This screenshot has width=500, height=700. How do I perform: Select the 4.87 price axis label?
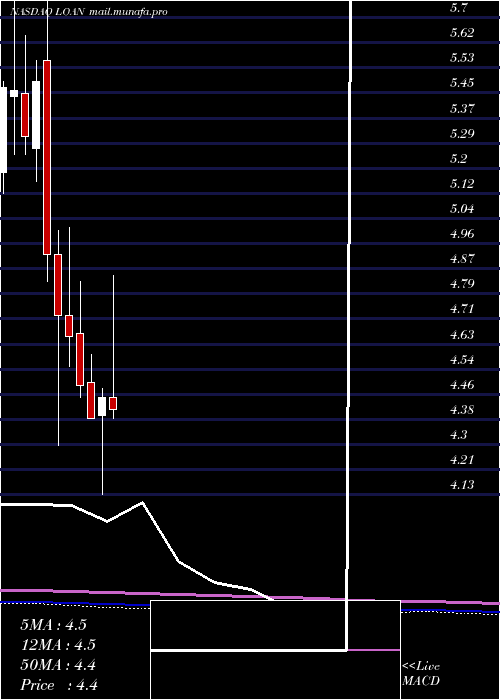click(x=462, y=258)
